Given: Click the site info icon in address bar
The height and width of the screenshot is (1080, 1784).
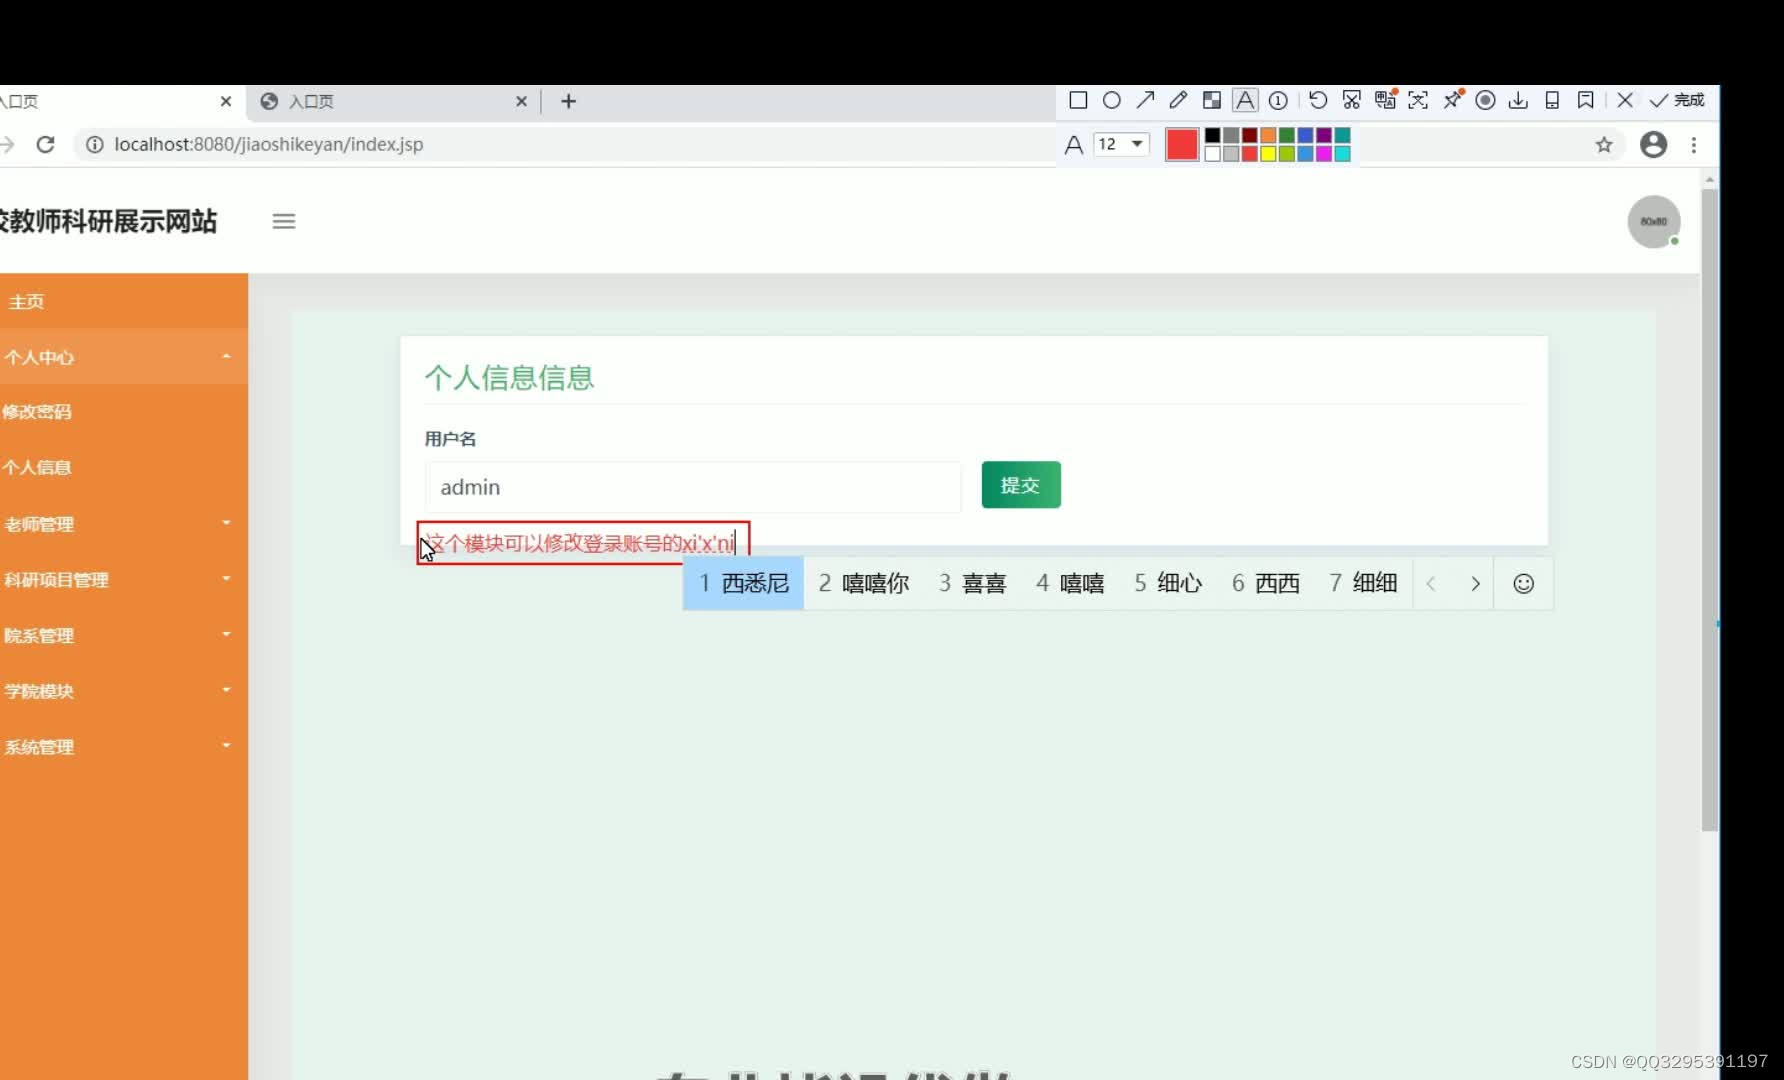Looking at the screenshot, I should click(94, 144).
